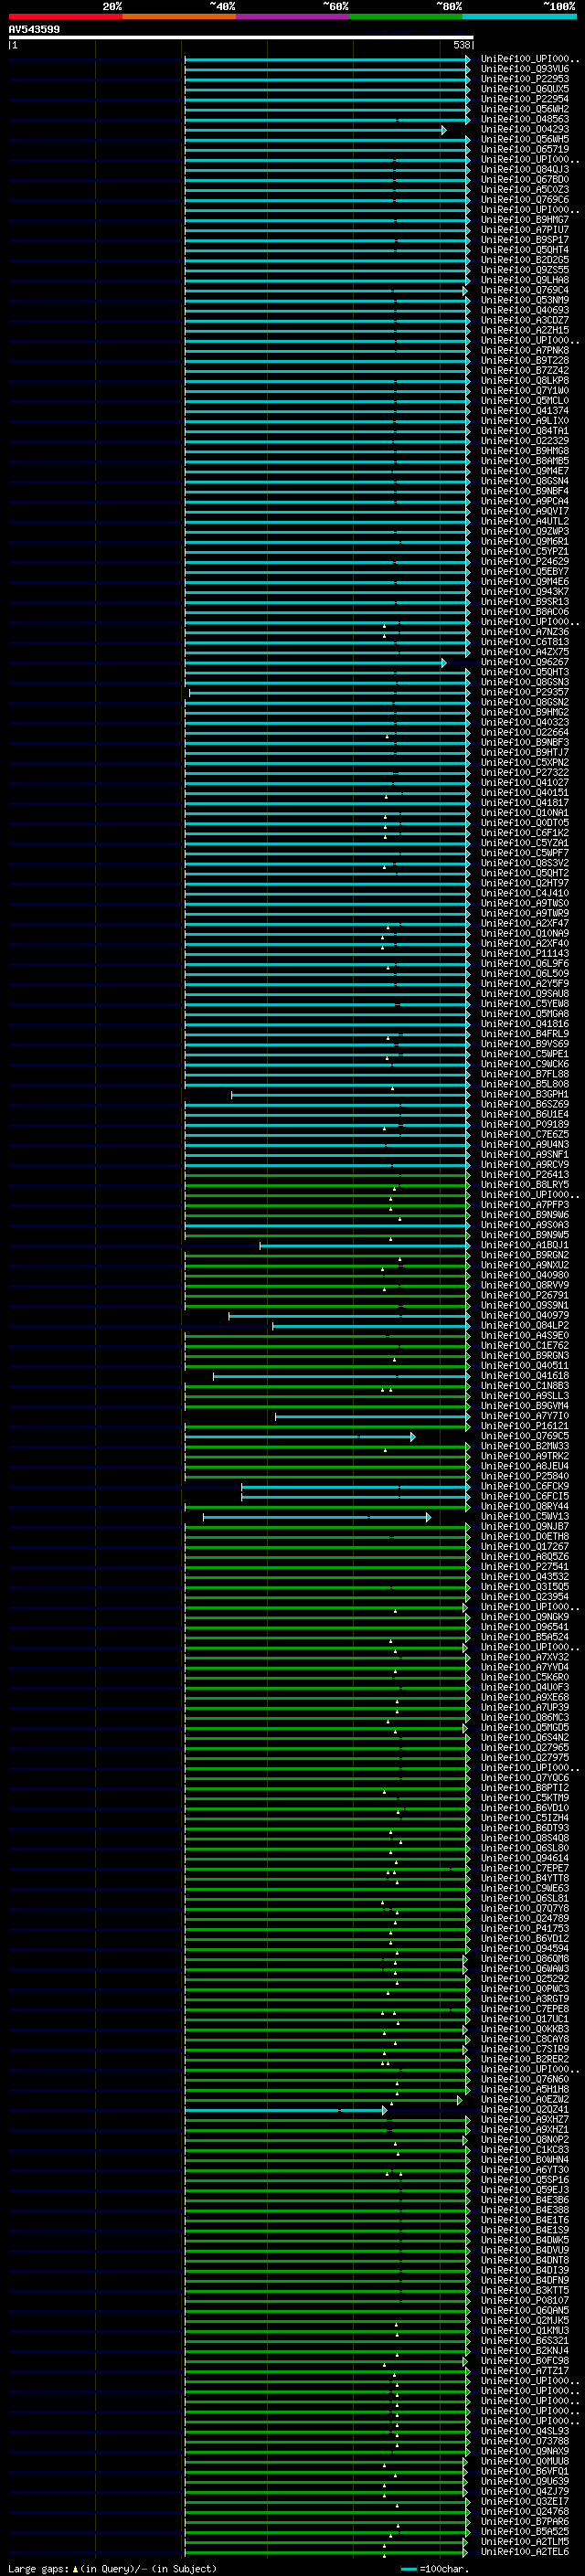The height and width of the screenshot is (2576, 585).
Task: Open the last hit UniRef100_A2TEL6
Action: (x=525, y=2552)
